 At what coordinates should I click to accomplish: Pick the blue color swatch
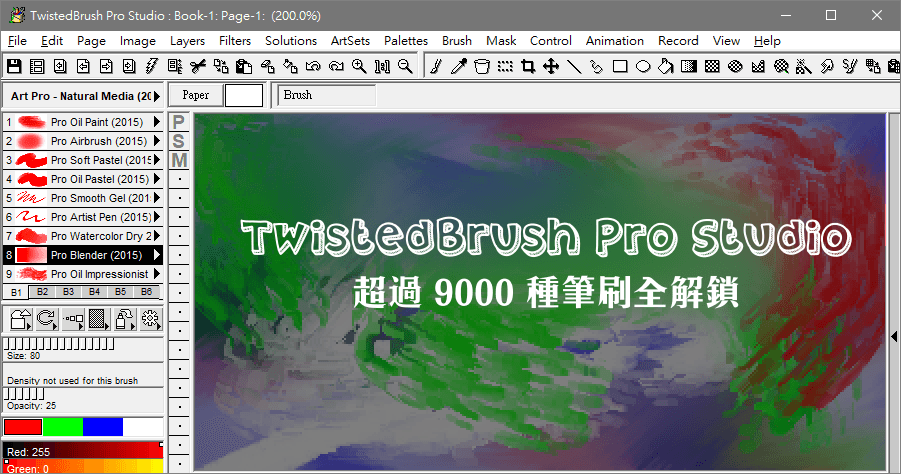click(103, 427)
